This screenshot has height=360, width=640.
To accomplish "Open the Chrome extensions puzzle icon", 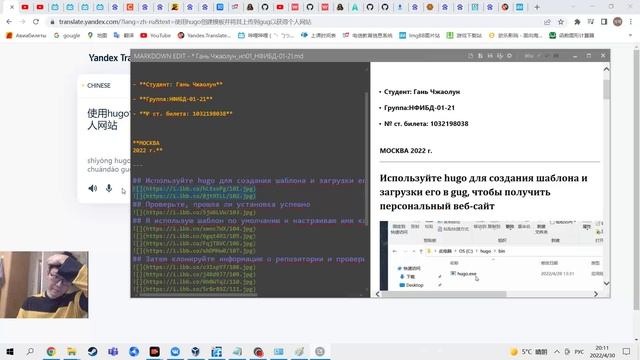I will click(x=577, y=22).
